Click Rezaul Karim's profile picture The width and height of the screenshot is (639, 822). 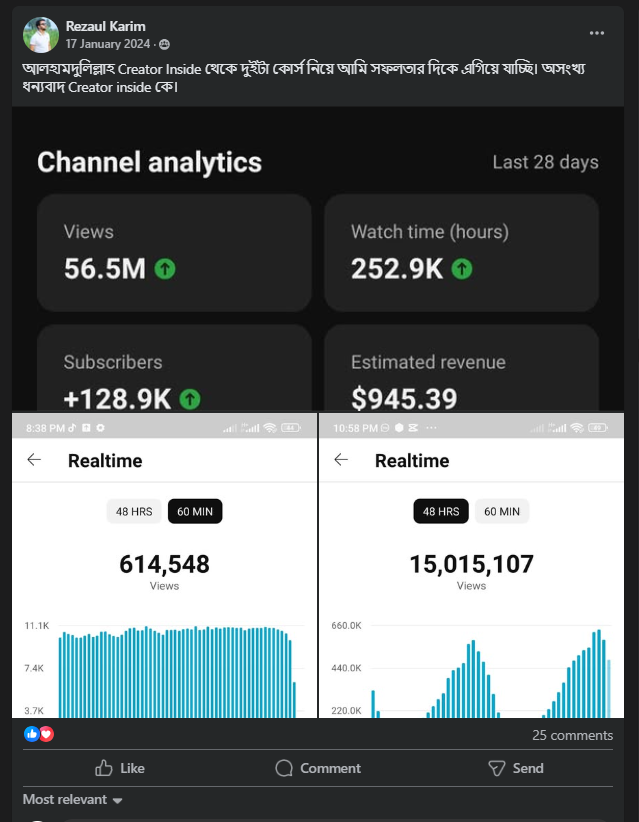(40, 34)
